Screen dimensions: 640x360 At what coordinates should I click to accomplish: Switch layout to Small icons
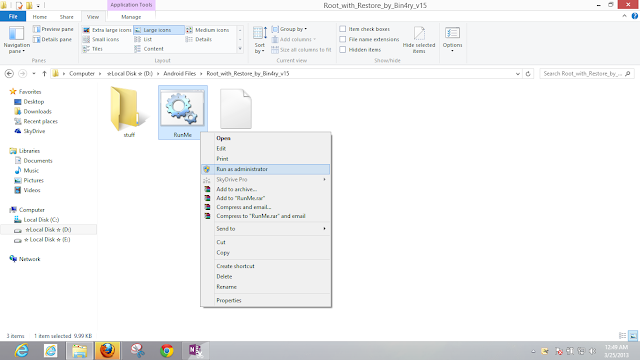(x=101, y=39)
